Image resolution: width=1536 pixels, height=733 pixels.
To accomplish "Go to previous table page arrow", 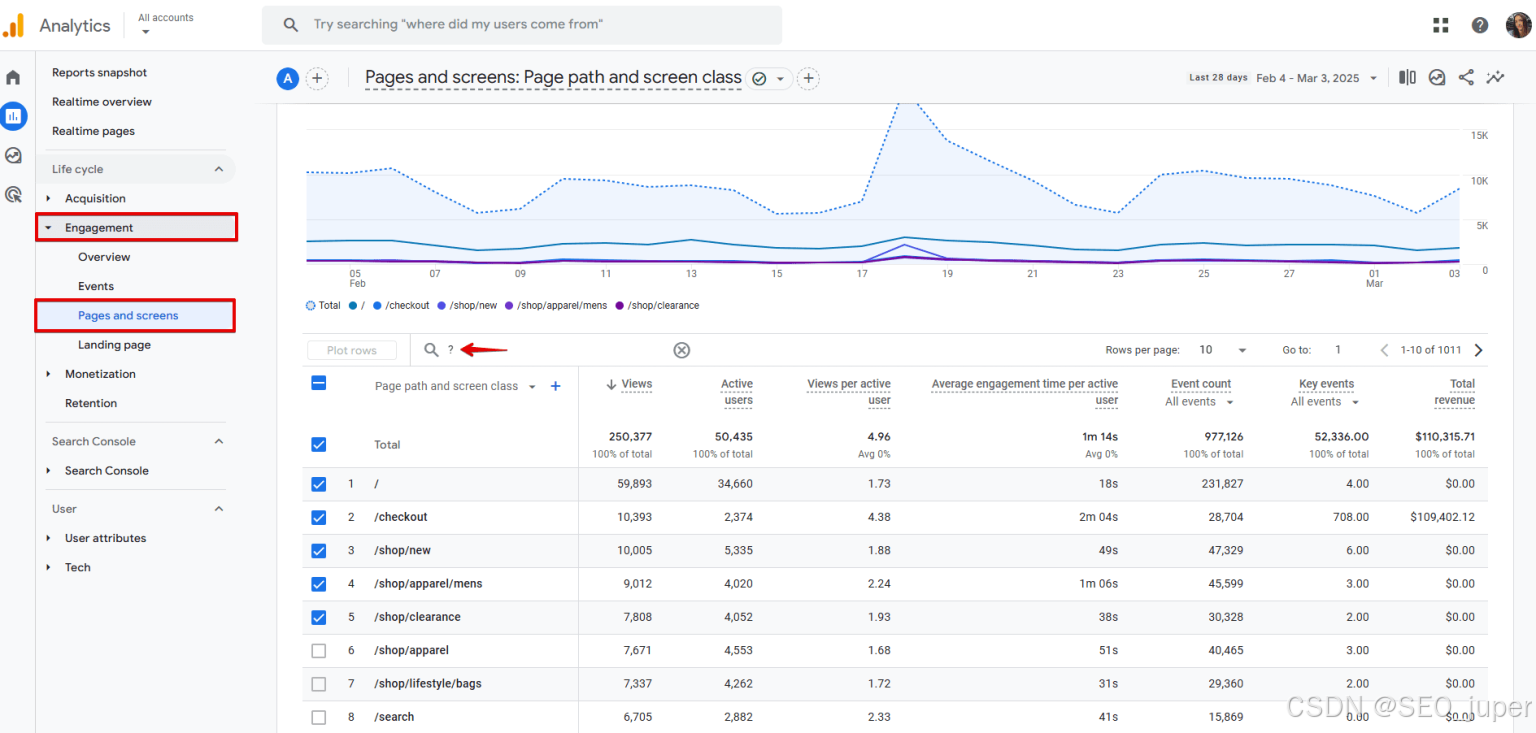I will [1385, 350].
